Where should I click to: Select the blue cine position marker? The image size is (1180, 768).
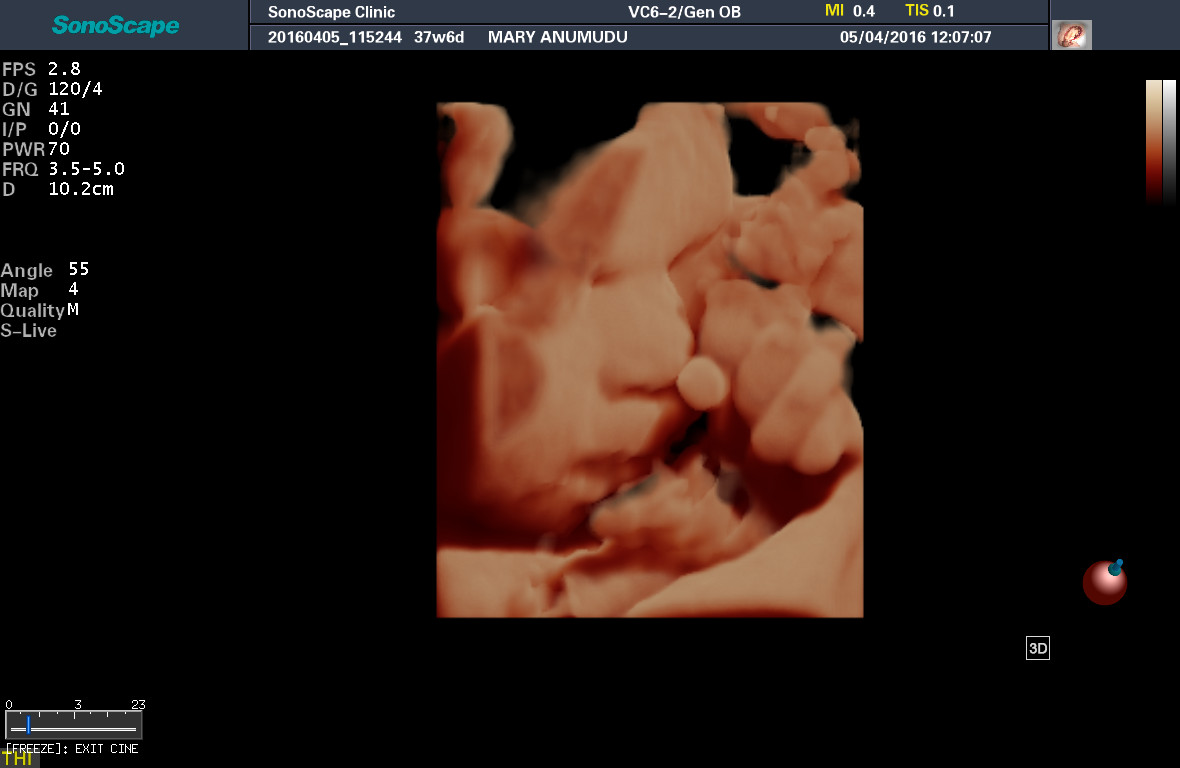pyautogui.click(x=28, y=725)
